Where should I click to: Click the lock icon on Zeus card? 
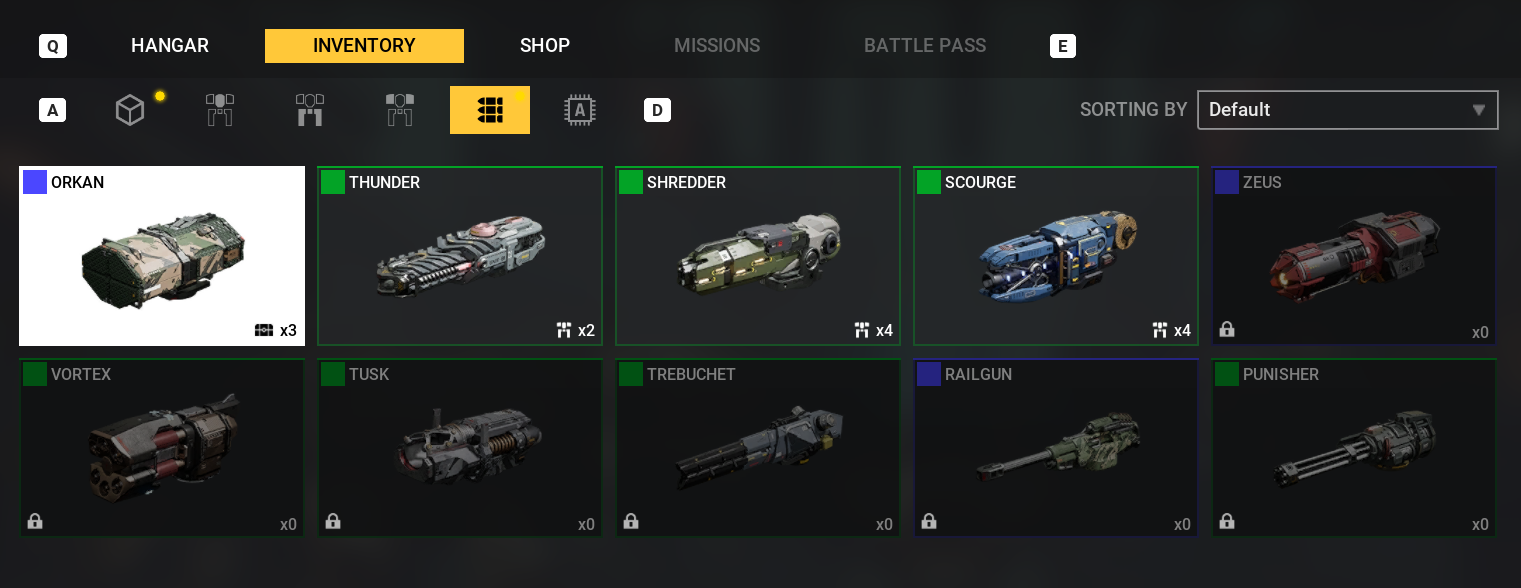[x=1226, y=329]
